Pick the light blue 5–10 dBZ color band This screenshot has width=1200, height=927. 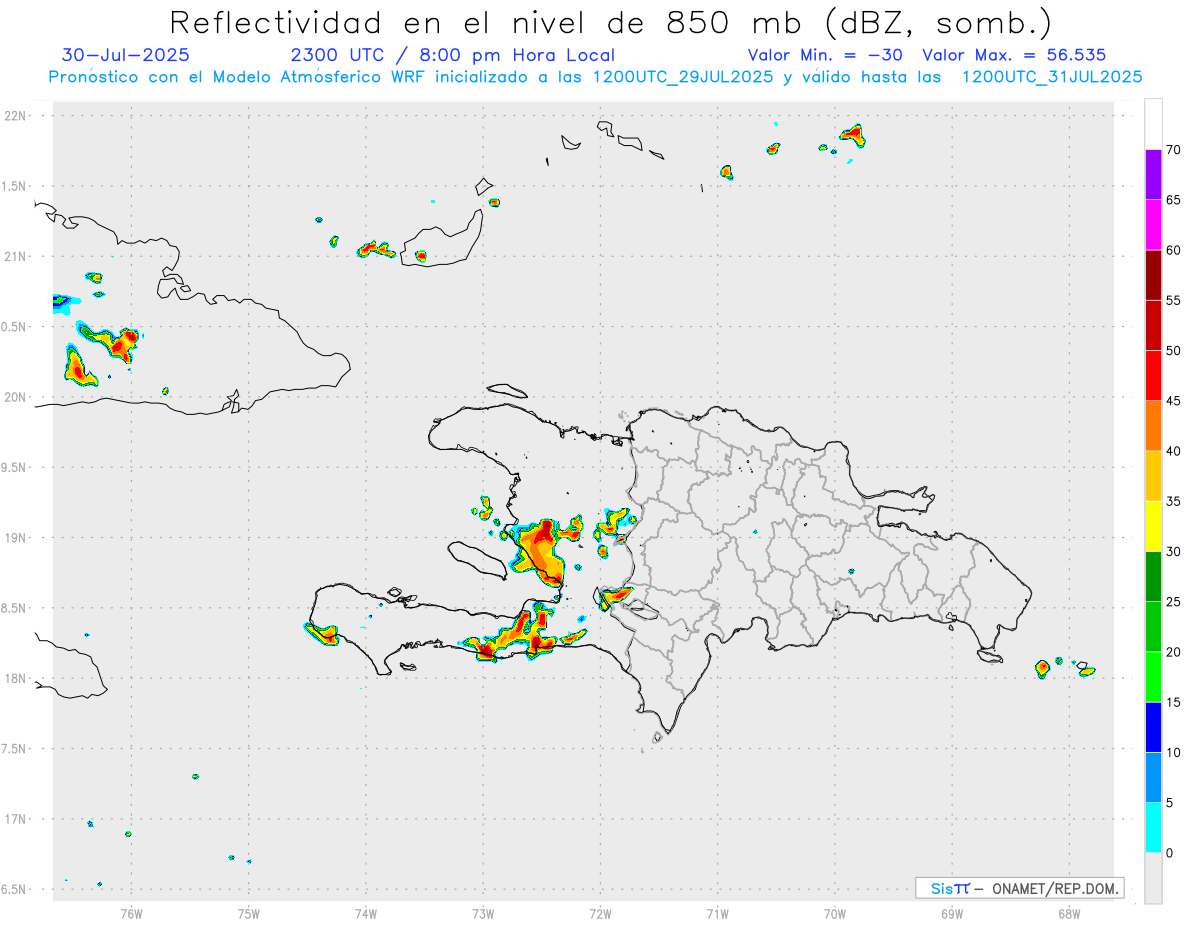pos(1153,778)
